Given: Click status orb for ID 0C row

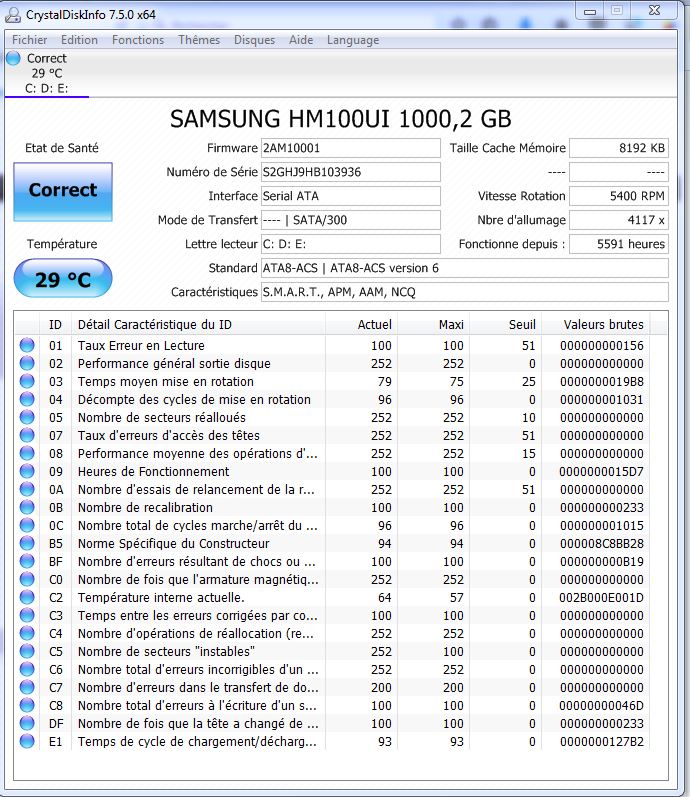Looking at the screenshot, I should coord(27,525).
